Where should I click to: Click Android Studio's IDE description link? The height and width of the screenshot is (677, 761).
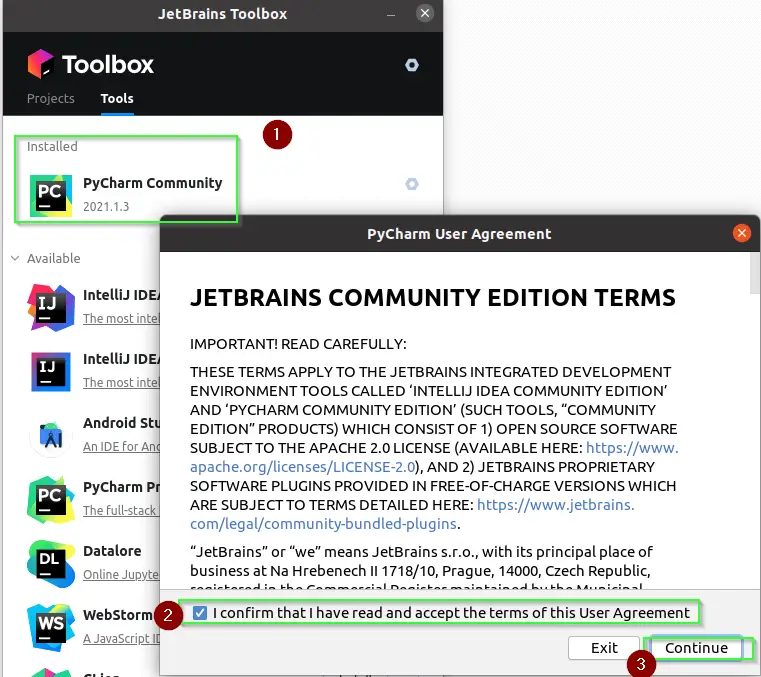pos(121,446)
